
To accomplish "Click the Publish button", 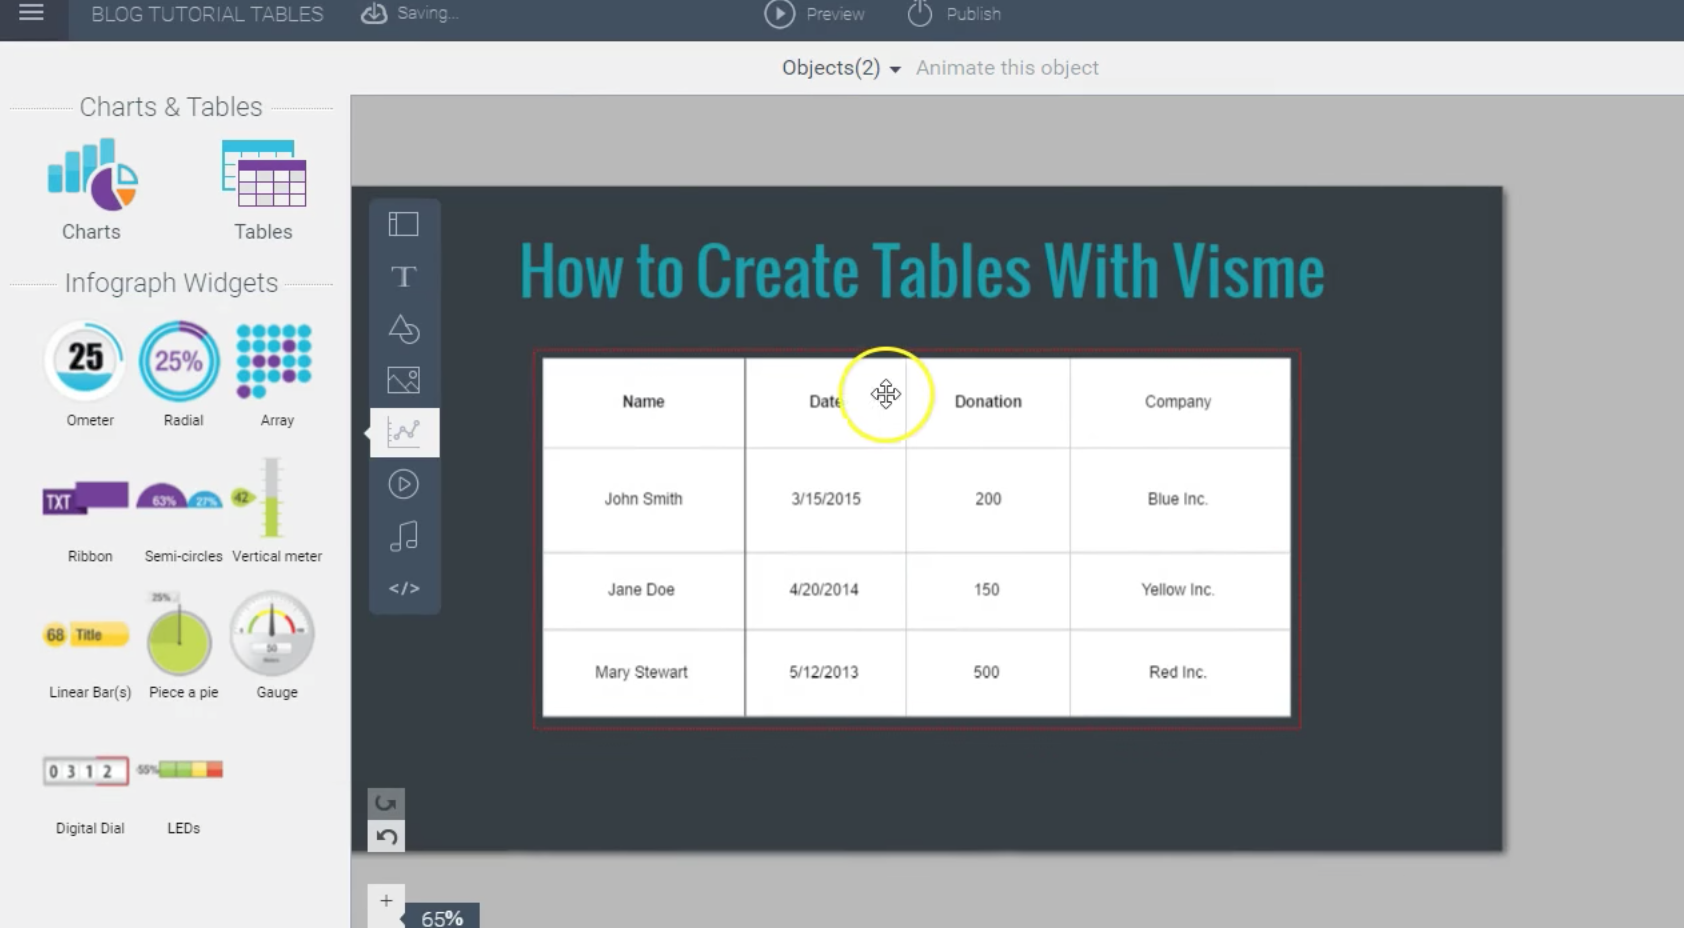I will pos(954,14).
